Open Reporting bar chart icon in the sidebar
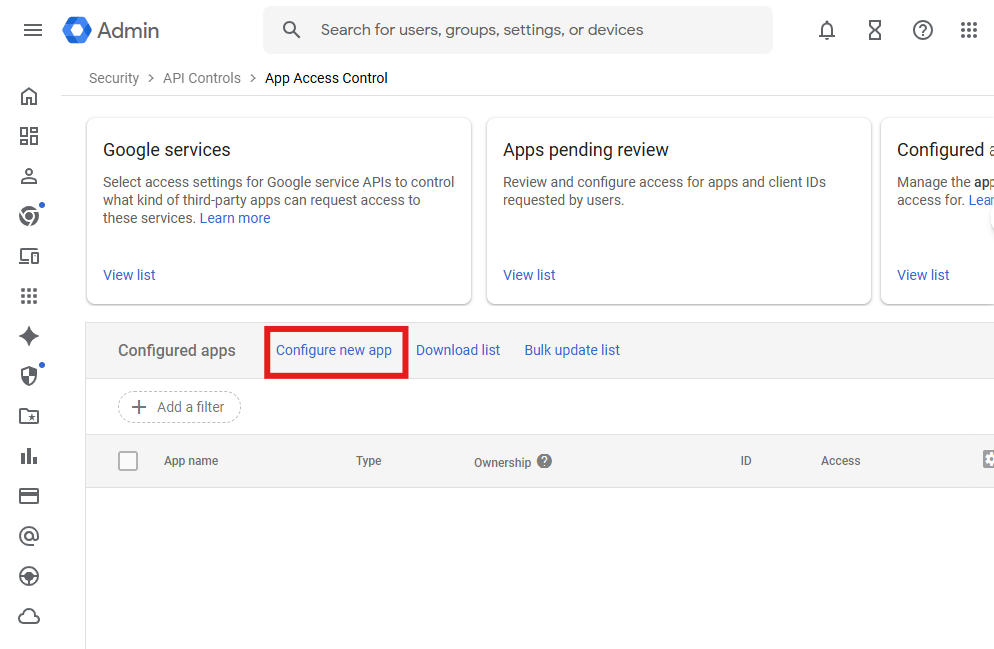 coord(29,456)
